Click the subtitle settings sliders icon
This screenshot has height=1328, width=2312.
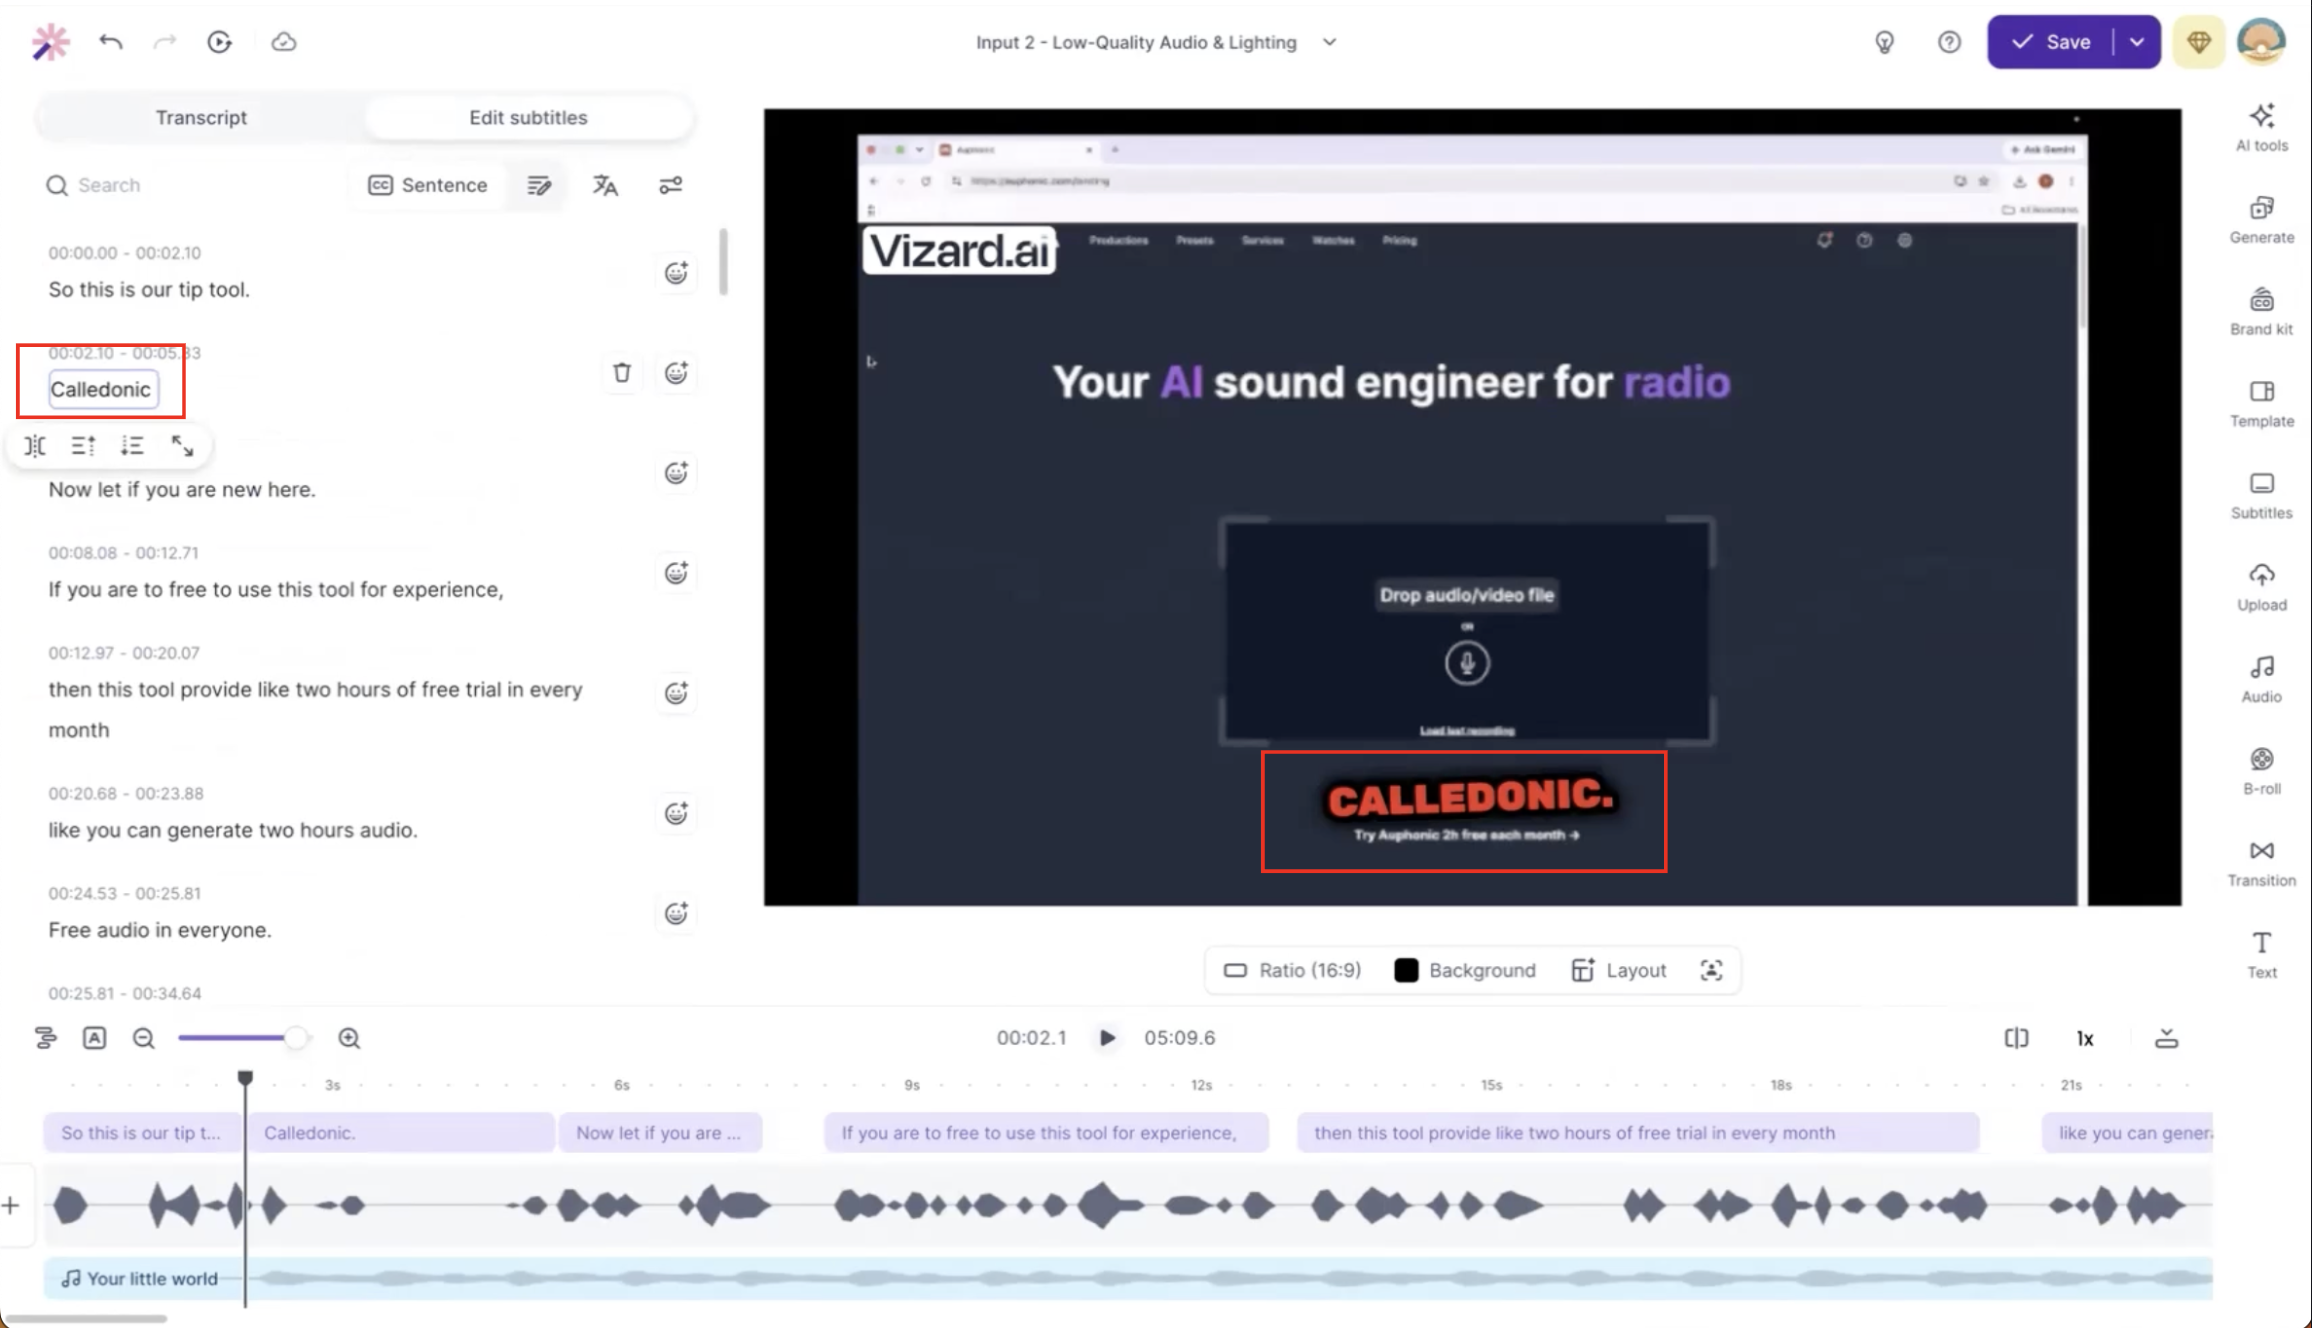pyautogui.click(x=671, y=185)
